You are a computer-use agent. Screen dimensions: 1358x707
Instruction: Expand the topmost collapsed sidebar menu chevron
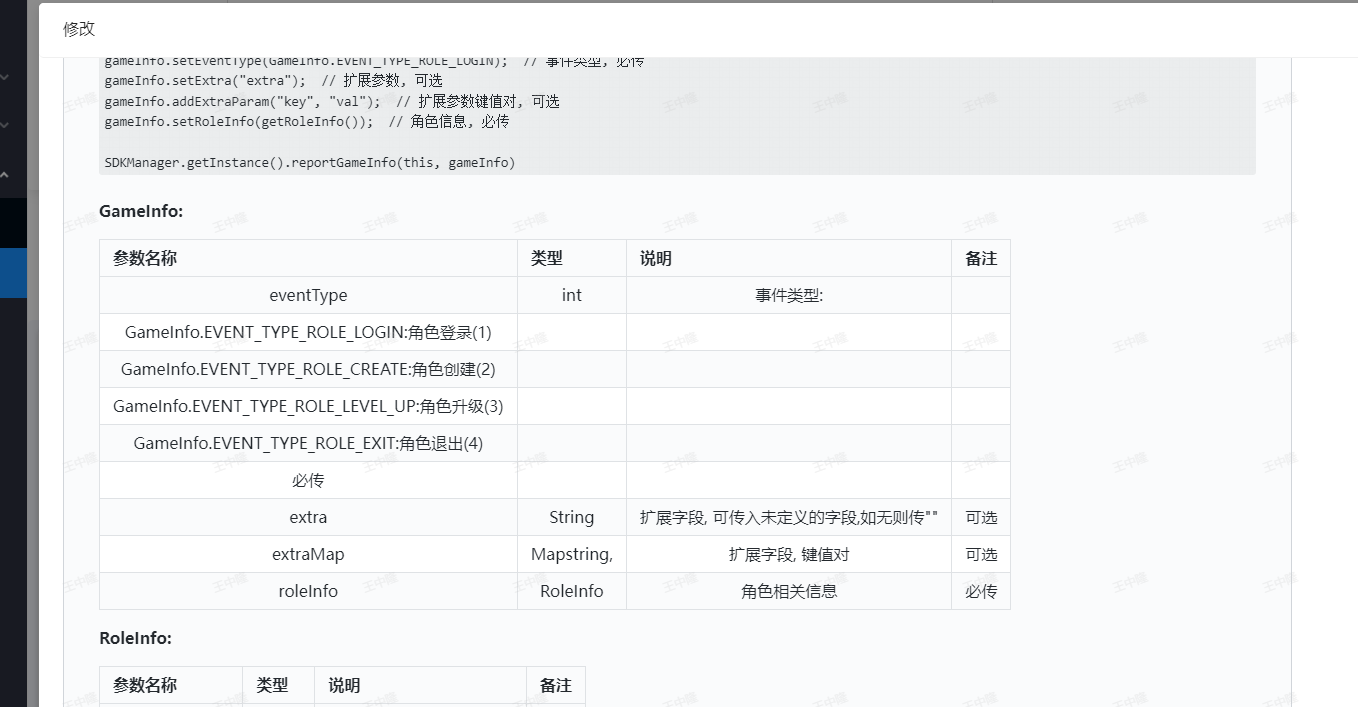(5, 76)
